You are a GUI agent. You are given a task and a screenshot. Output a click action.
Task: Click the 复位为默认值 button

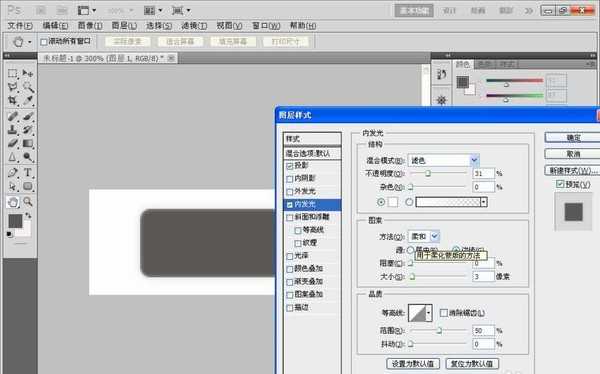(473, 364)
